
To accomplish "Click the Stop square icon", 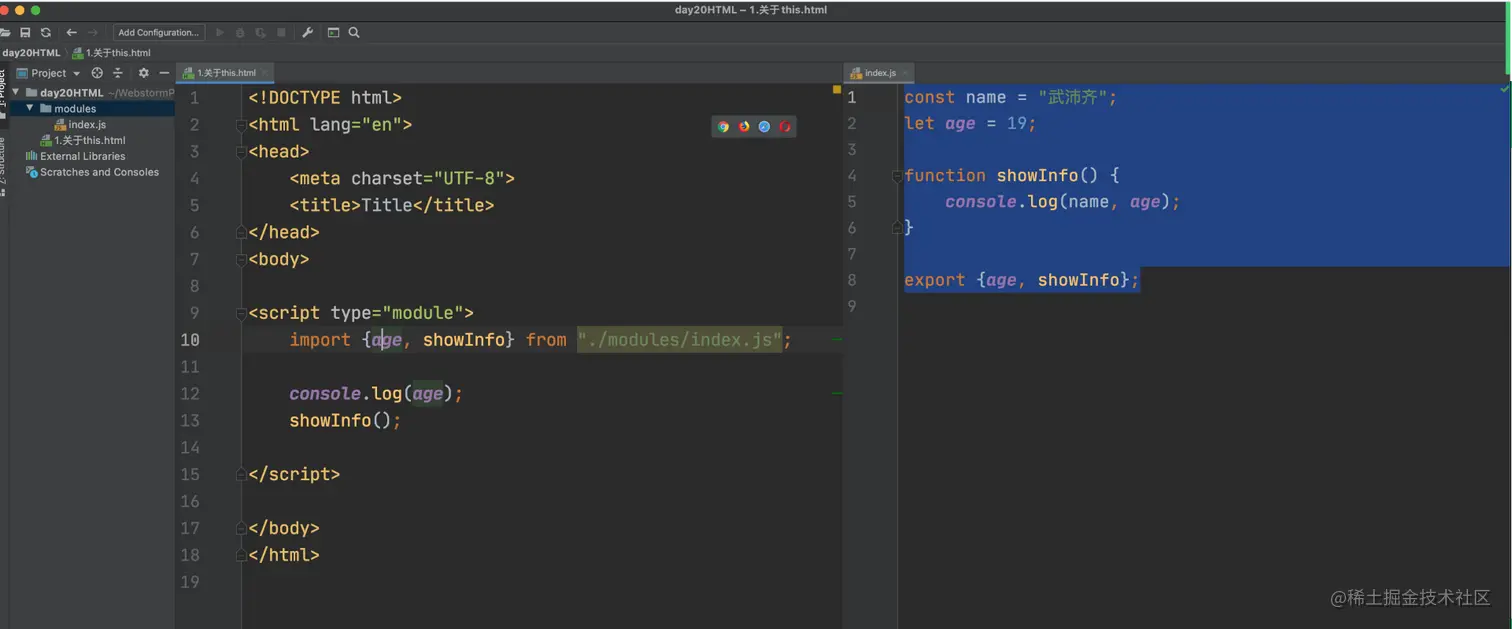I will pos(281,32).
